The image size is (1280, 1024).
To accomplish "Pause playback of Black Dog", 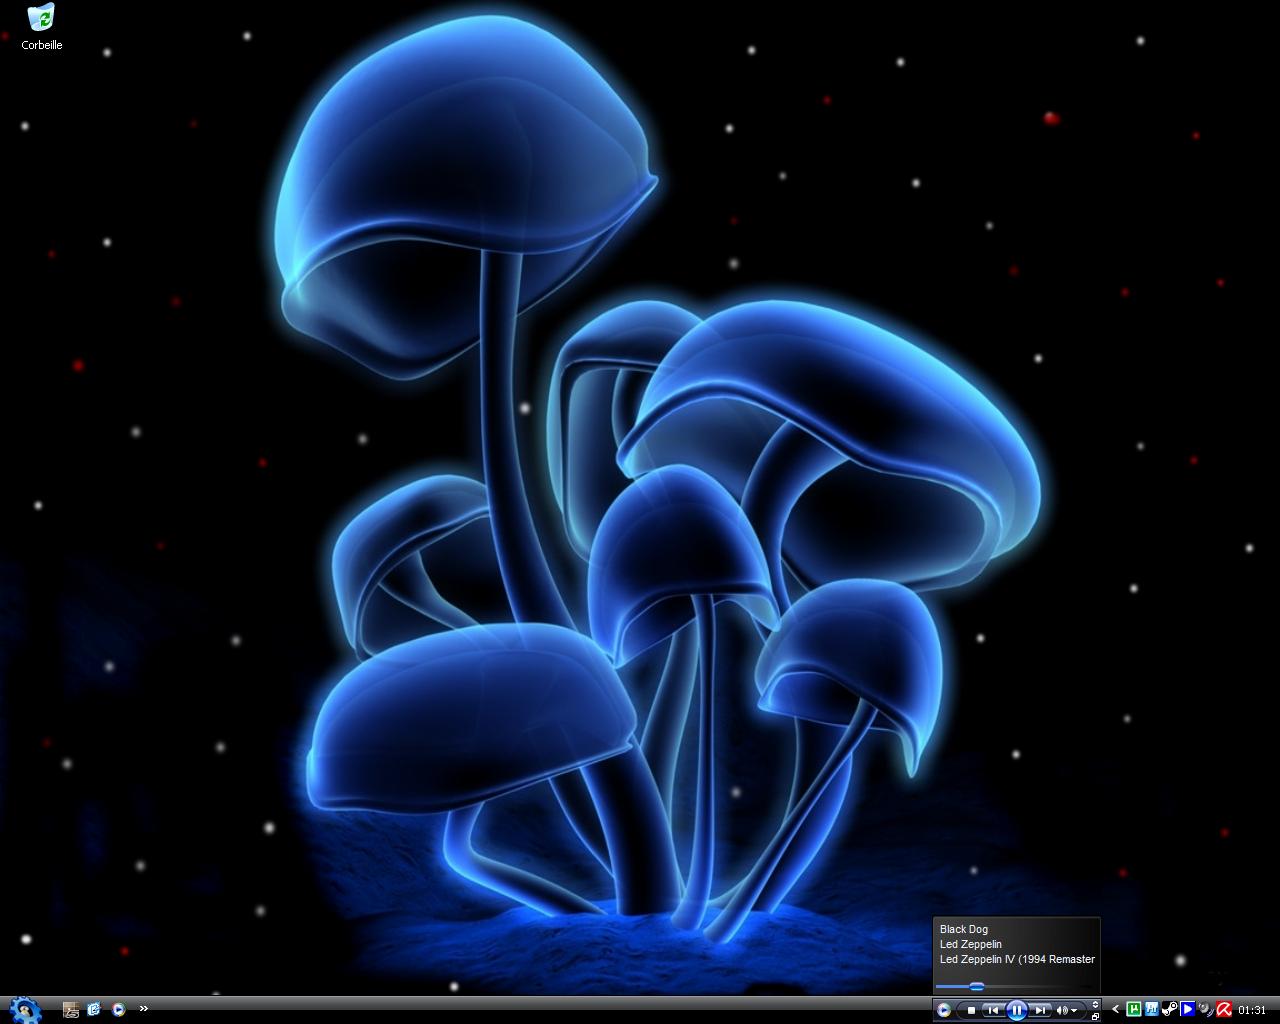I will pos(1017,1010).
